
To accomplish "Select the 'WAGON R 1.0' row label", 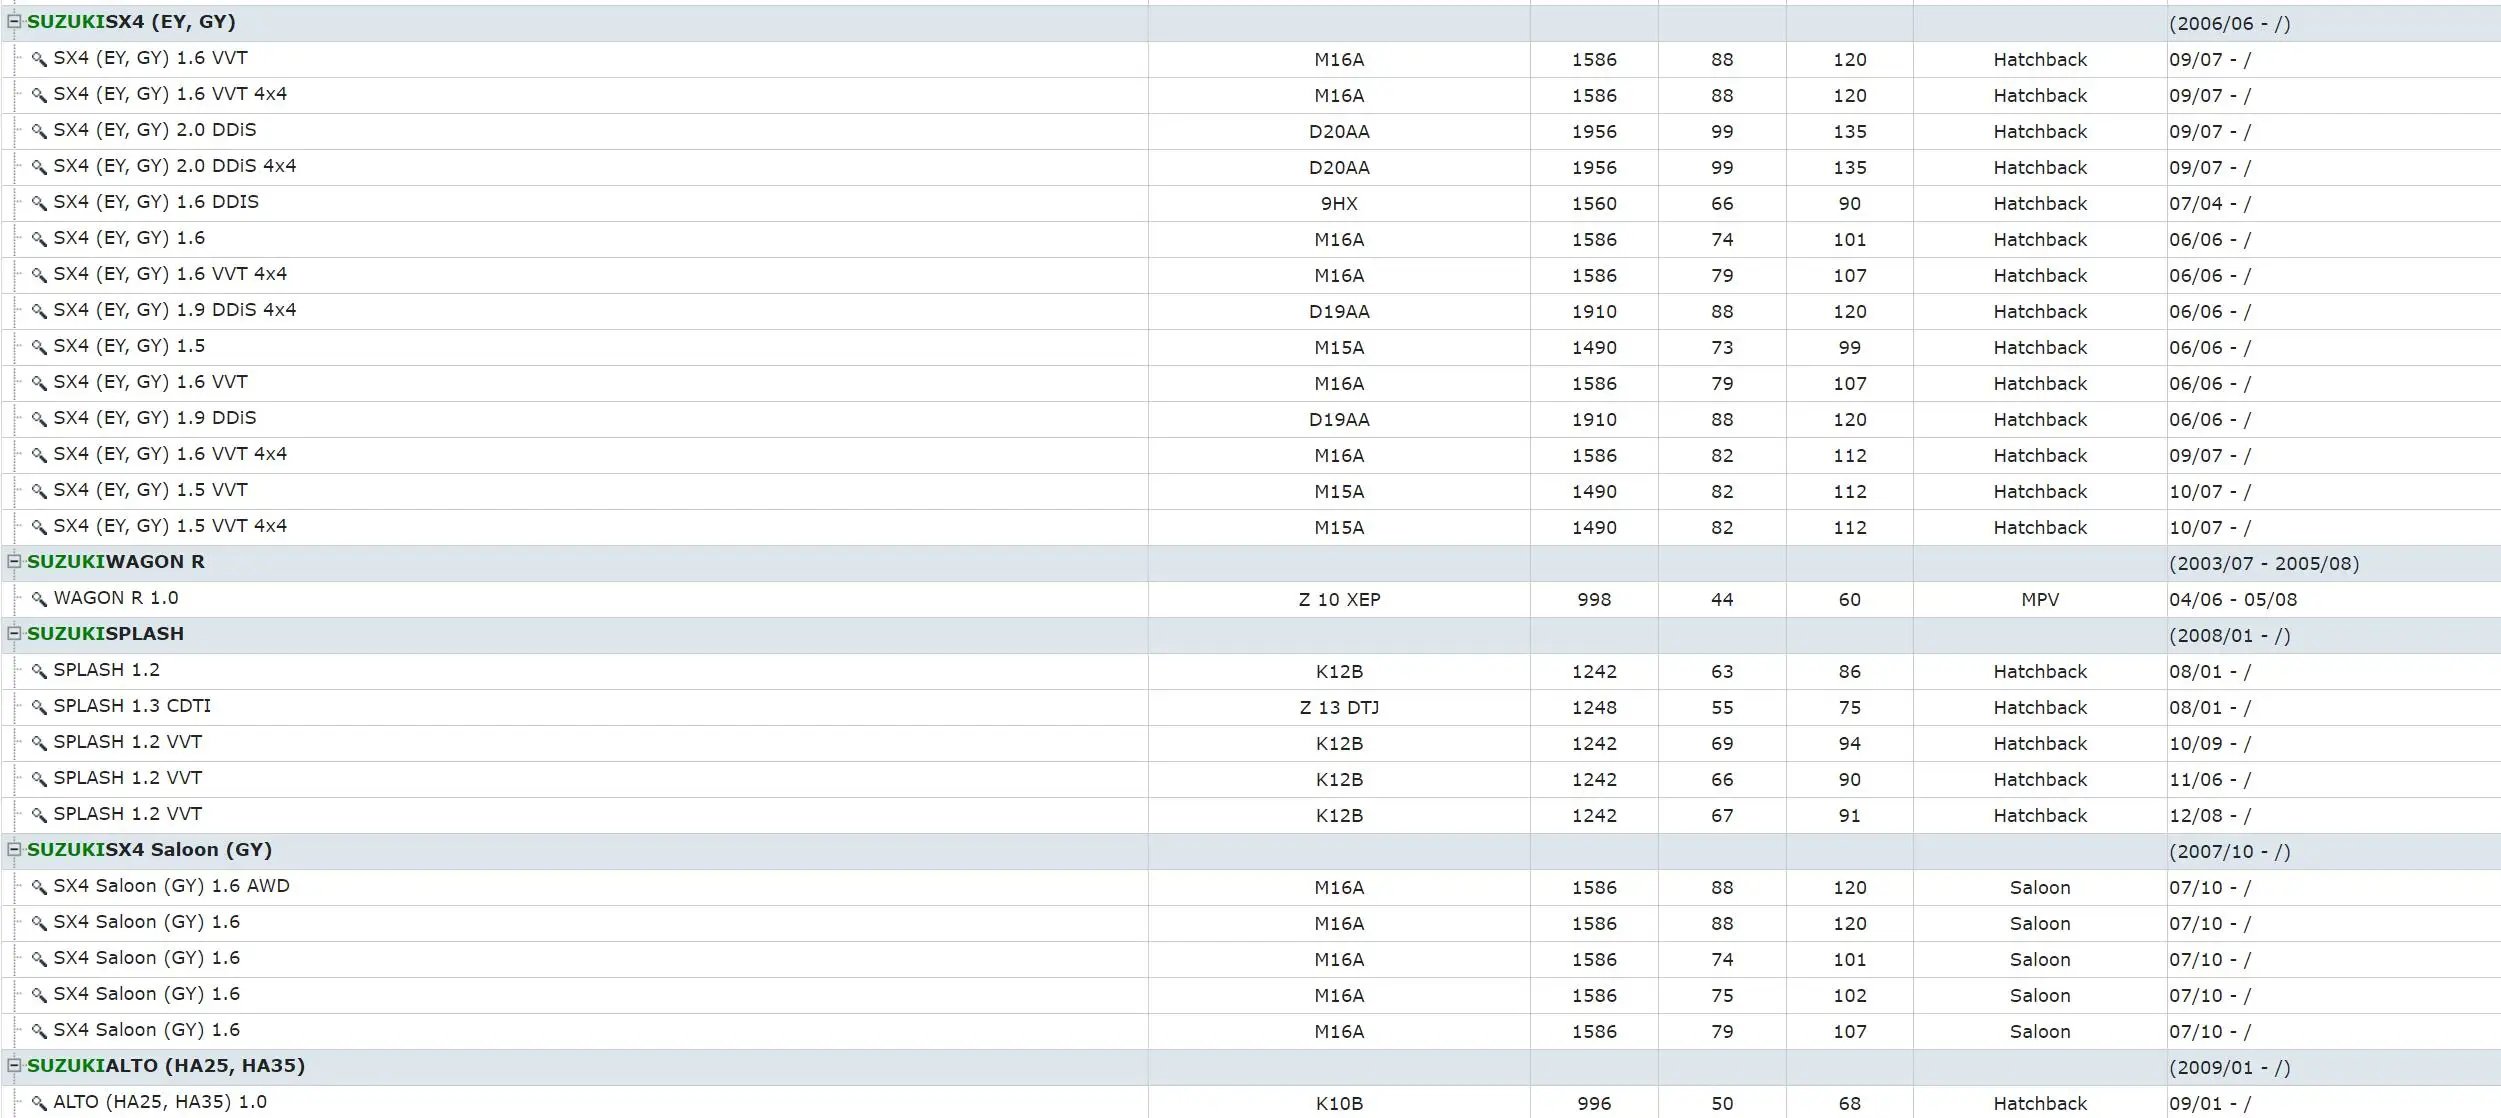I will [x=116, y=598].
